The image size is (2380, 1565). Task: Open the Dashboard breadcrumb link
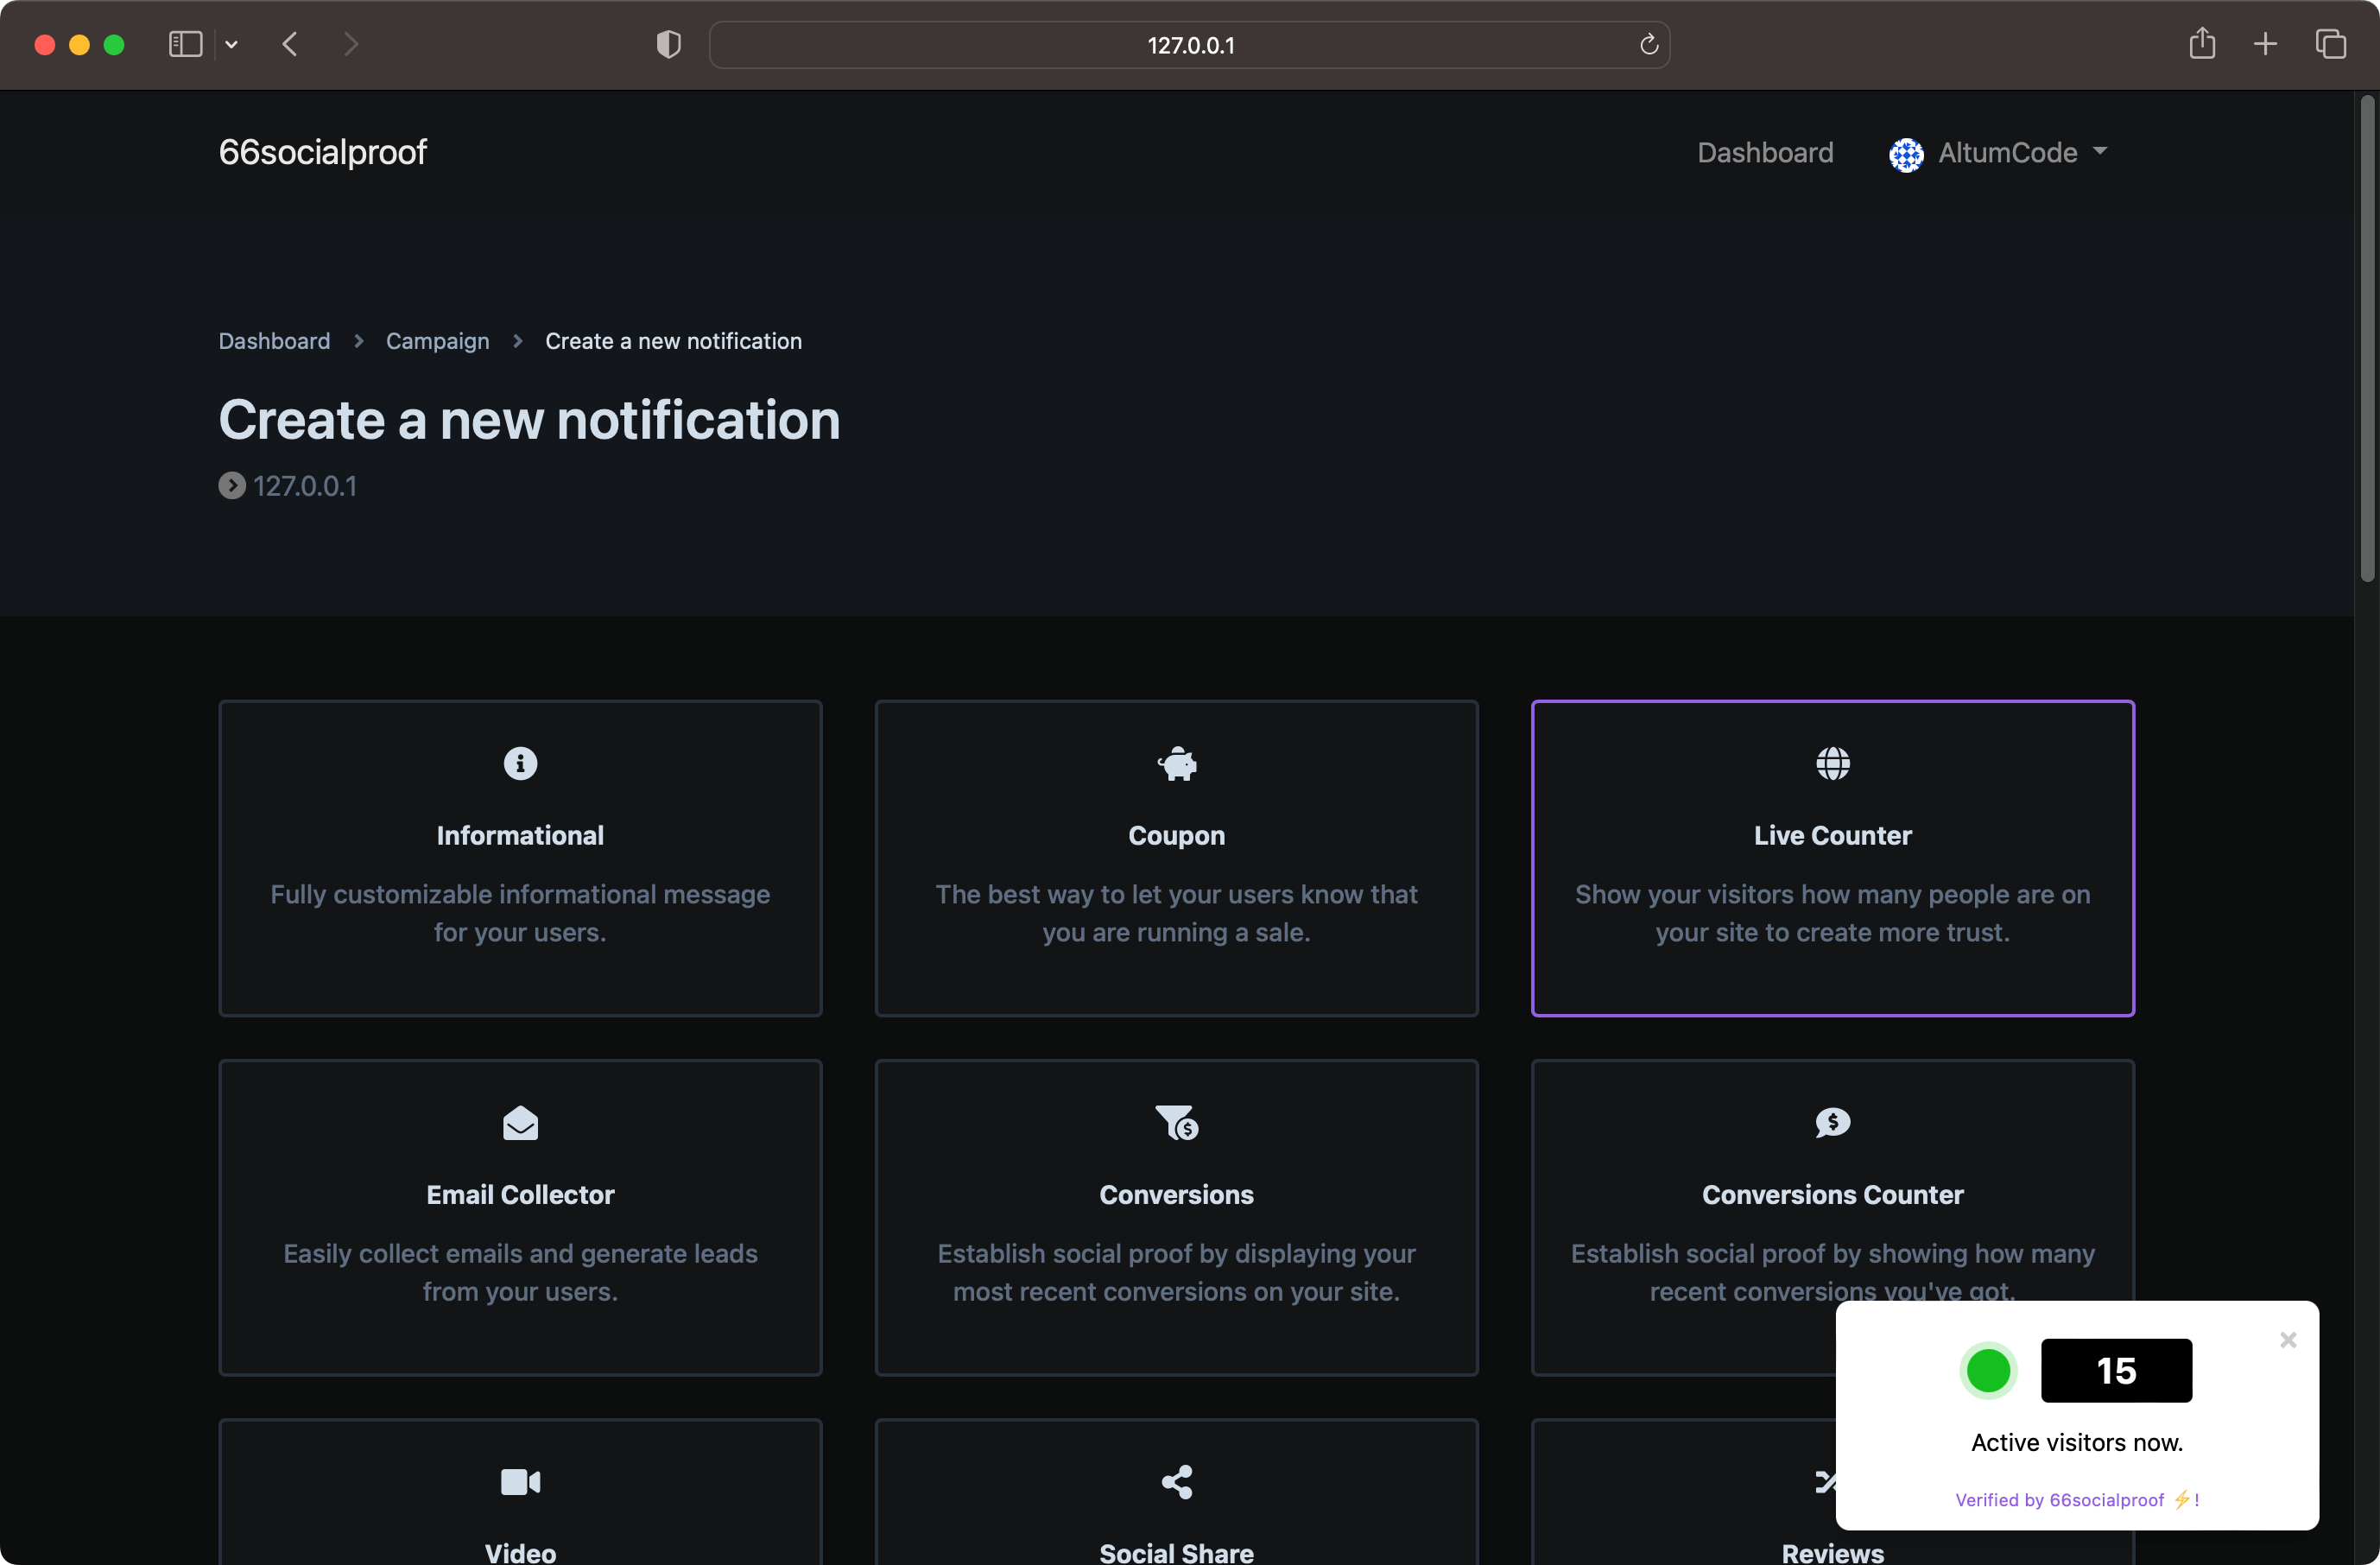coord(274,341)
